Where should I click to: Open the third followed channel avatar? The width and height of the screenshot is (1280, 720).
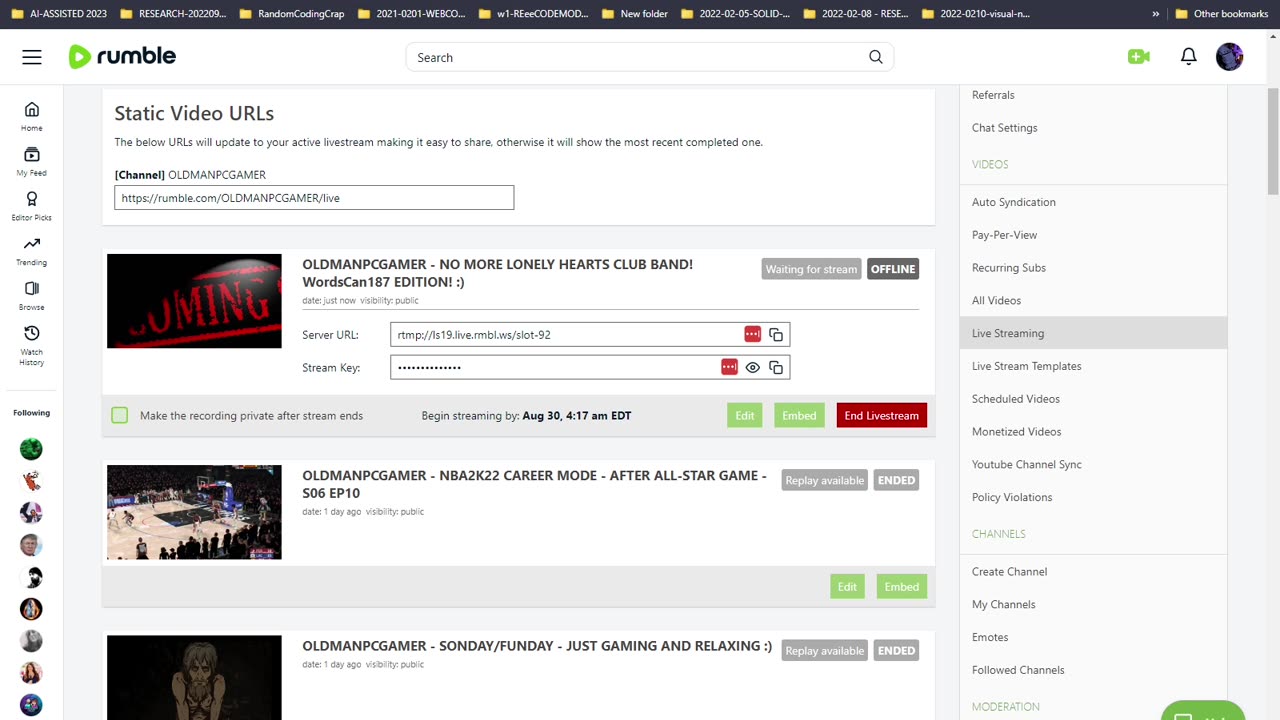coord(31,513)
